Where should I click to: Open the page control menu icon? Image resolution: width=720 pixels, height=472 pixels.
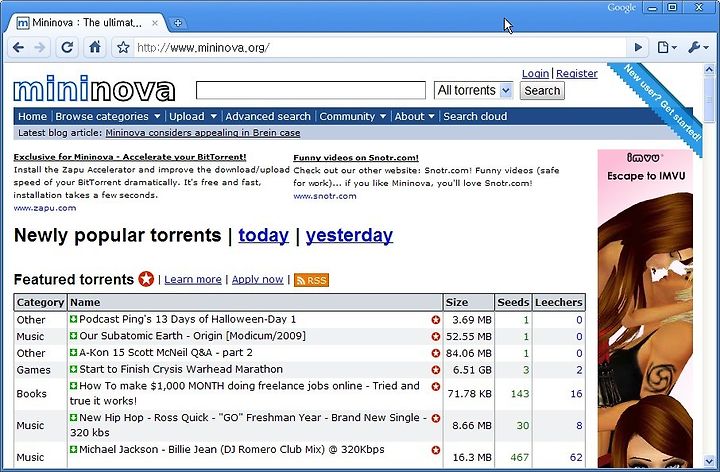666,47
